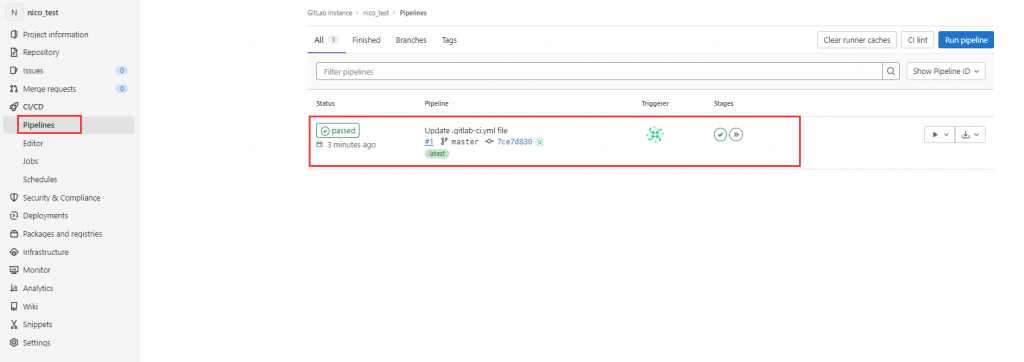Click the Packages and registries icon

(x=14, y=234)
